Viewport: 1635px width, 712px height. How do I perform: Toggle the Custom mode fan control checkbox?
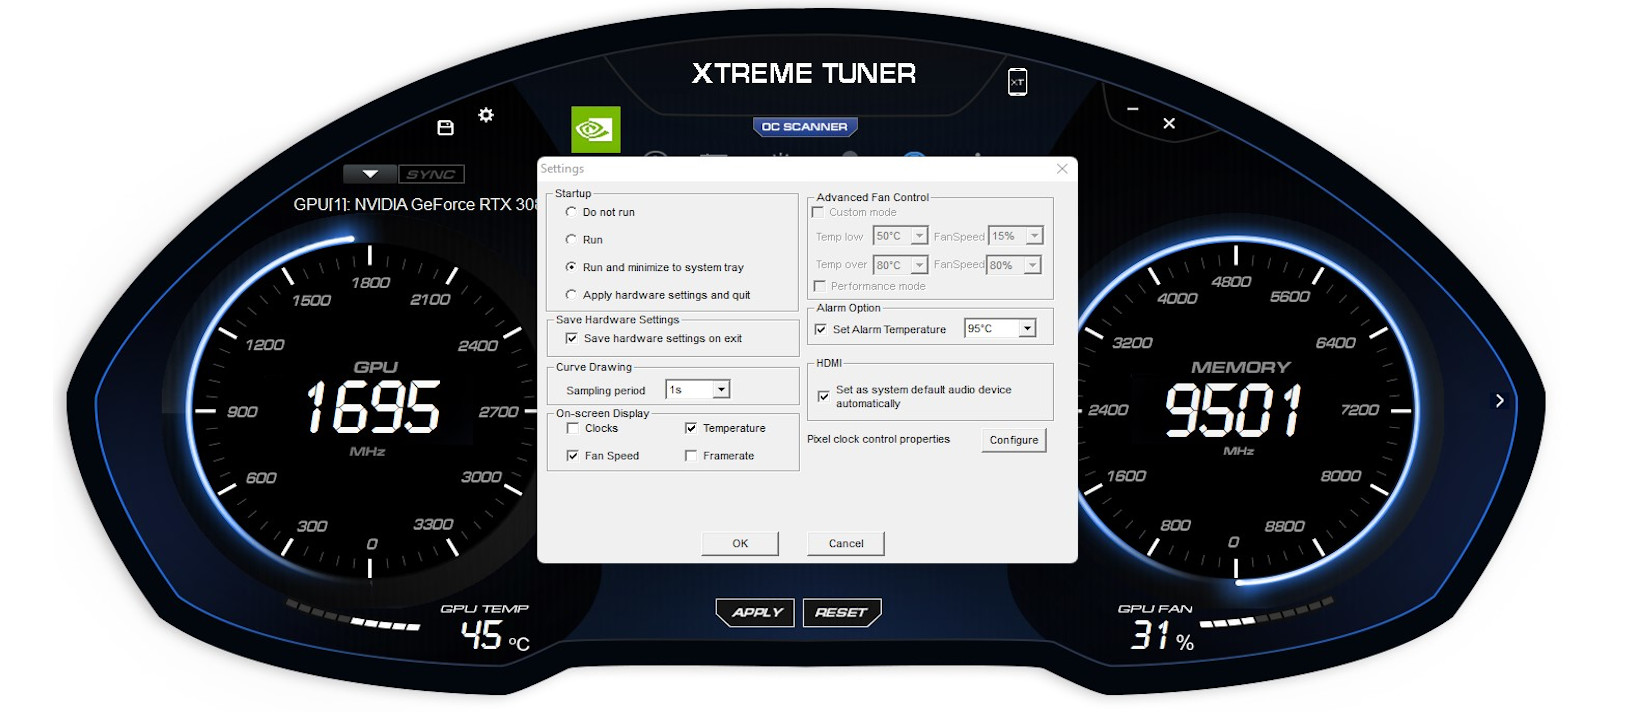tap(818, 212)
